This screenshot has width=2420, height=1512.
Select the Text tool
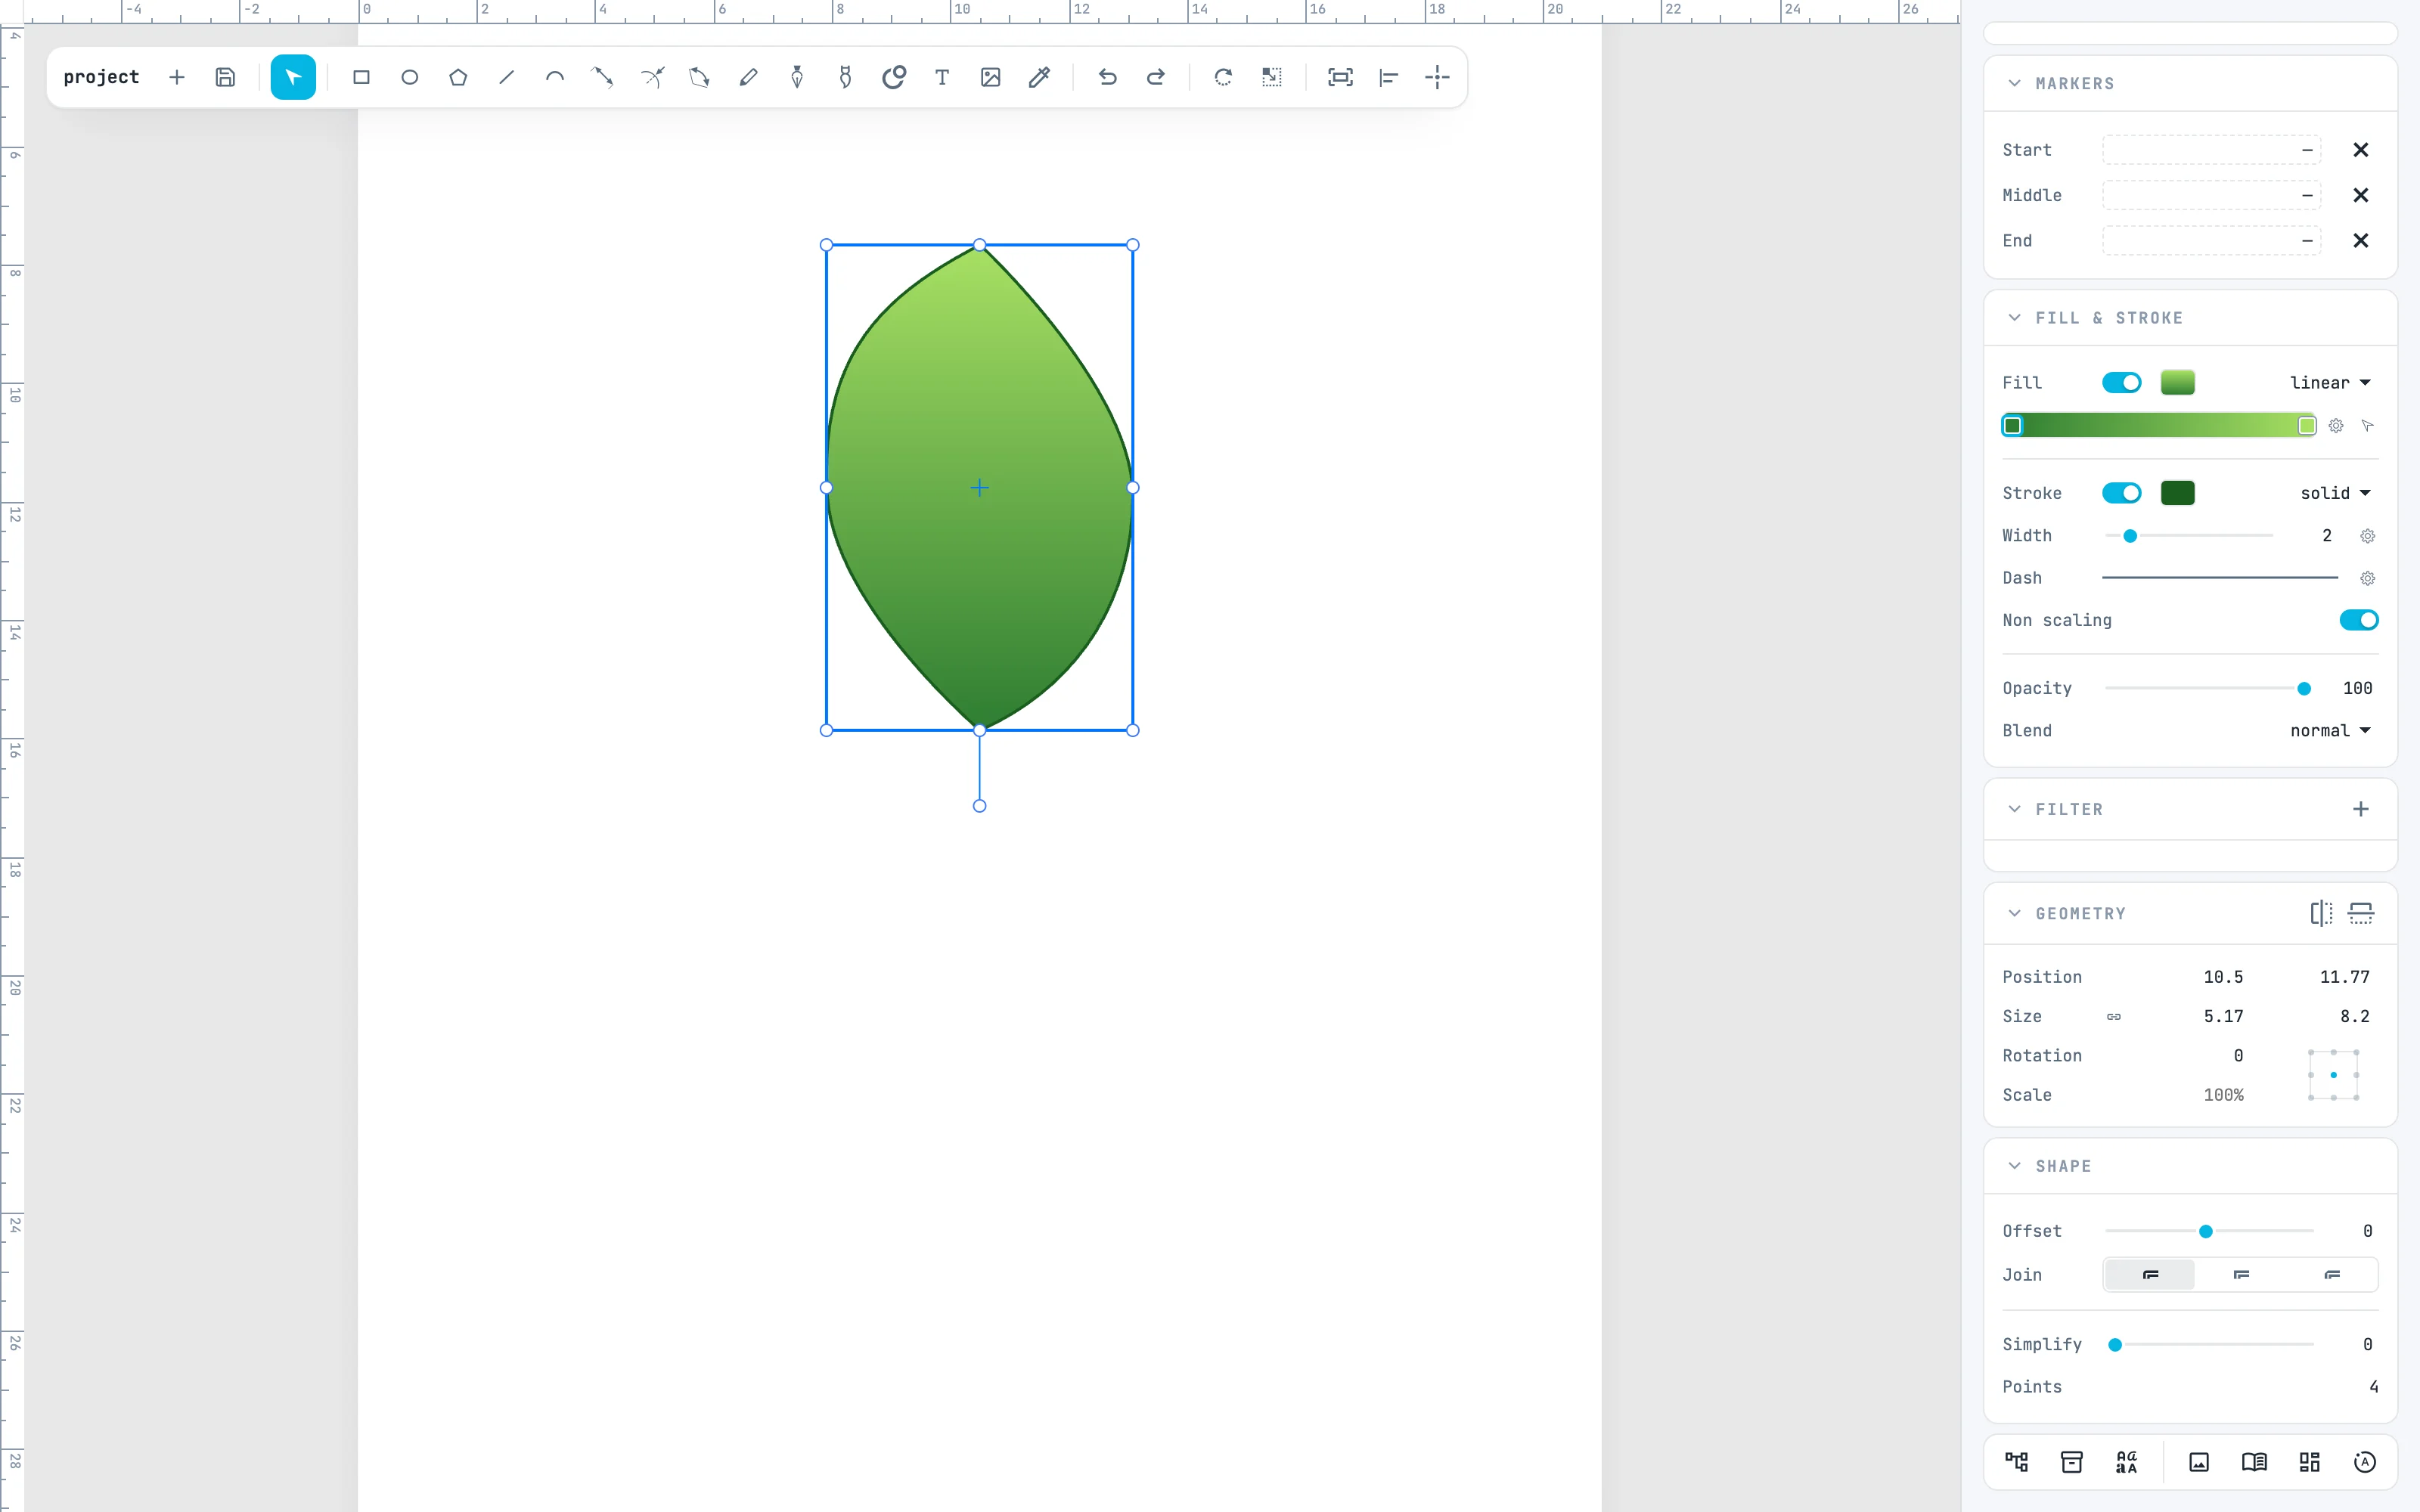click(x=942, y=77)
